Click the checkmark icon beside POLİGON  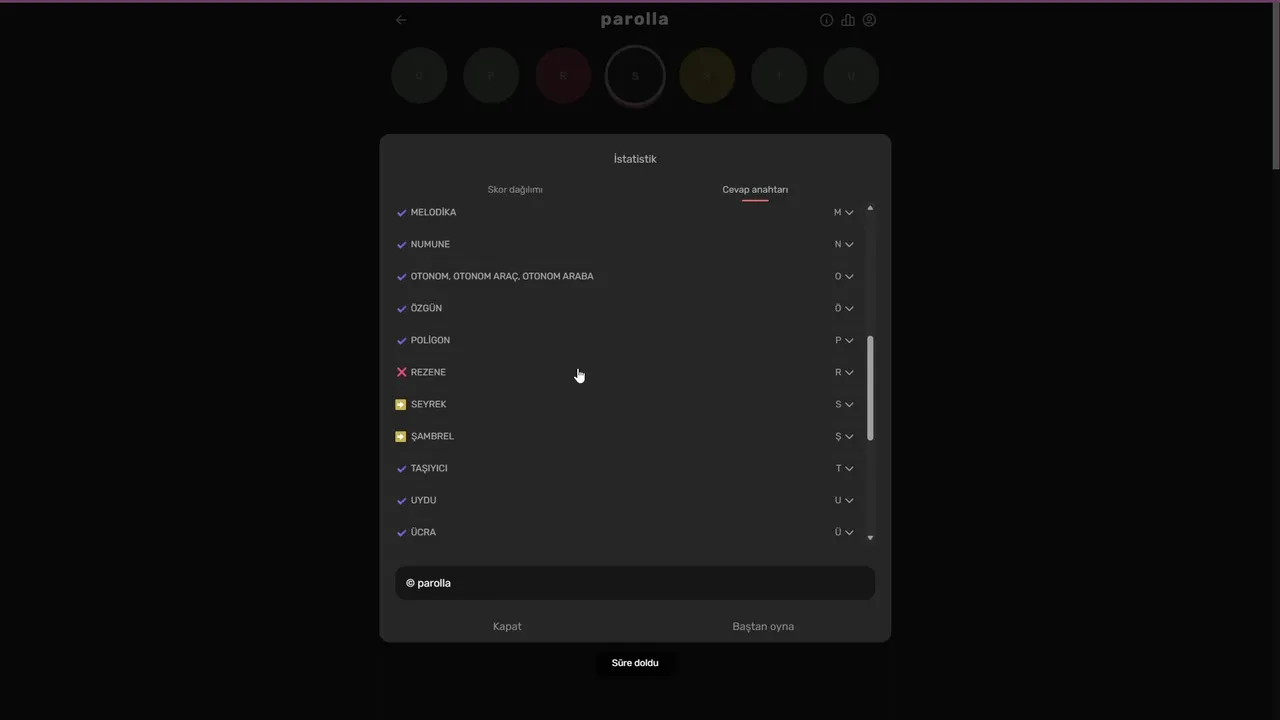[x=402, y=341]
